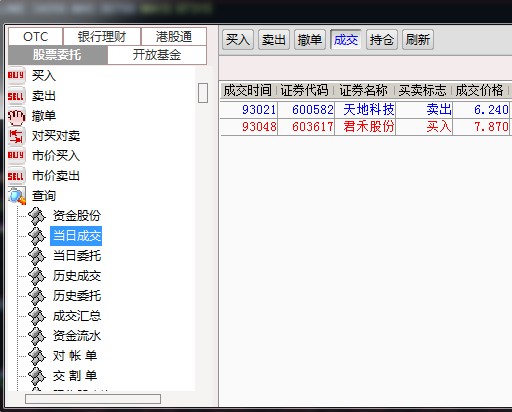Click the SELL icon beside 市价卖出

click(16, 176)
